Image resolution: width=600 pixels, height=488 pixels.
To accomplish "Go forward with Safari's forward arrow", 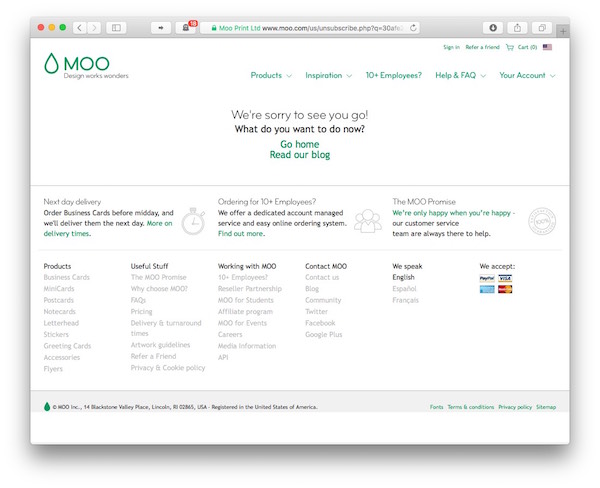I will pos(94,28).
